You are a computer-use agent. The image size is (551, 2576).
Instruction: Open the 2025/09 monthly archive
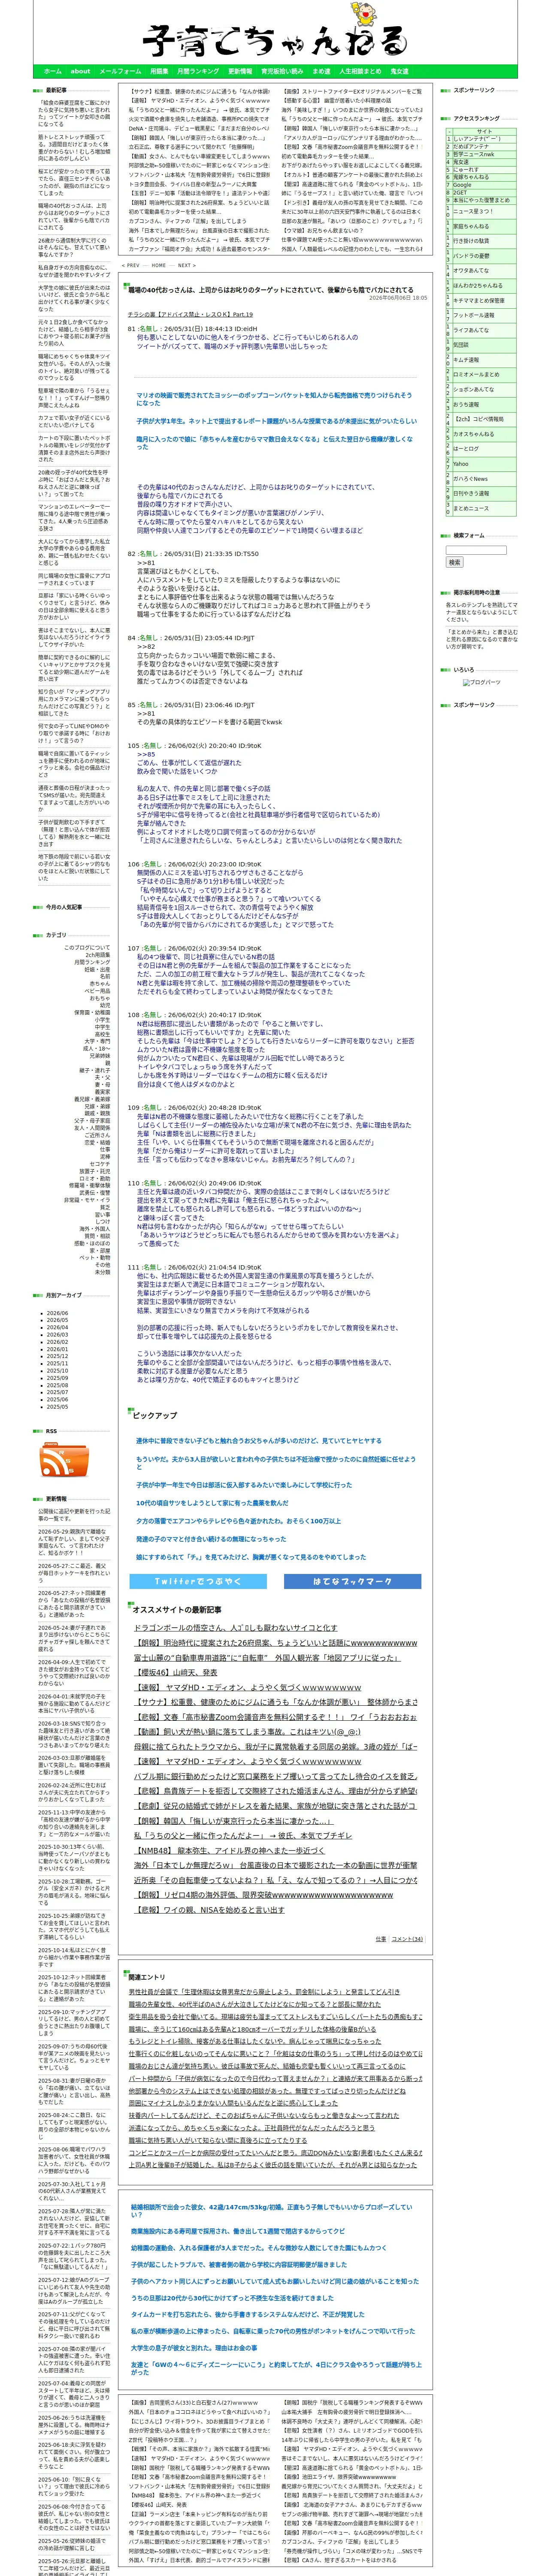tap(57, 1378)
